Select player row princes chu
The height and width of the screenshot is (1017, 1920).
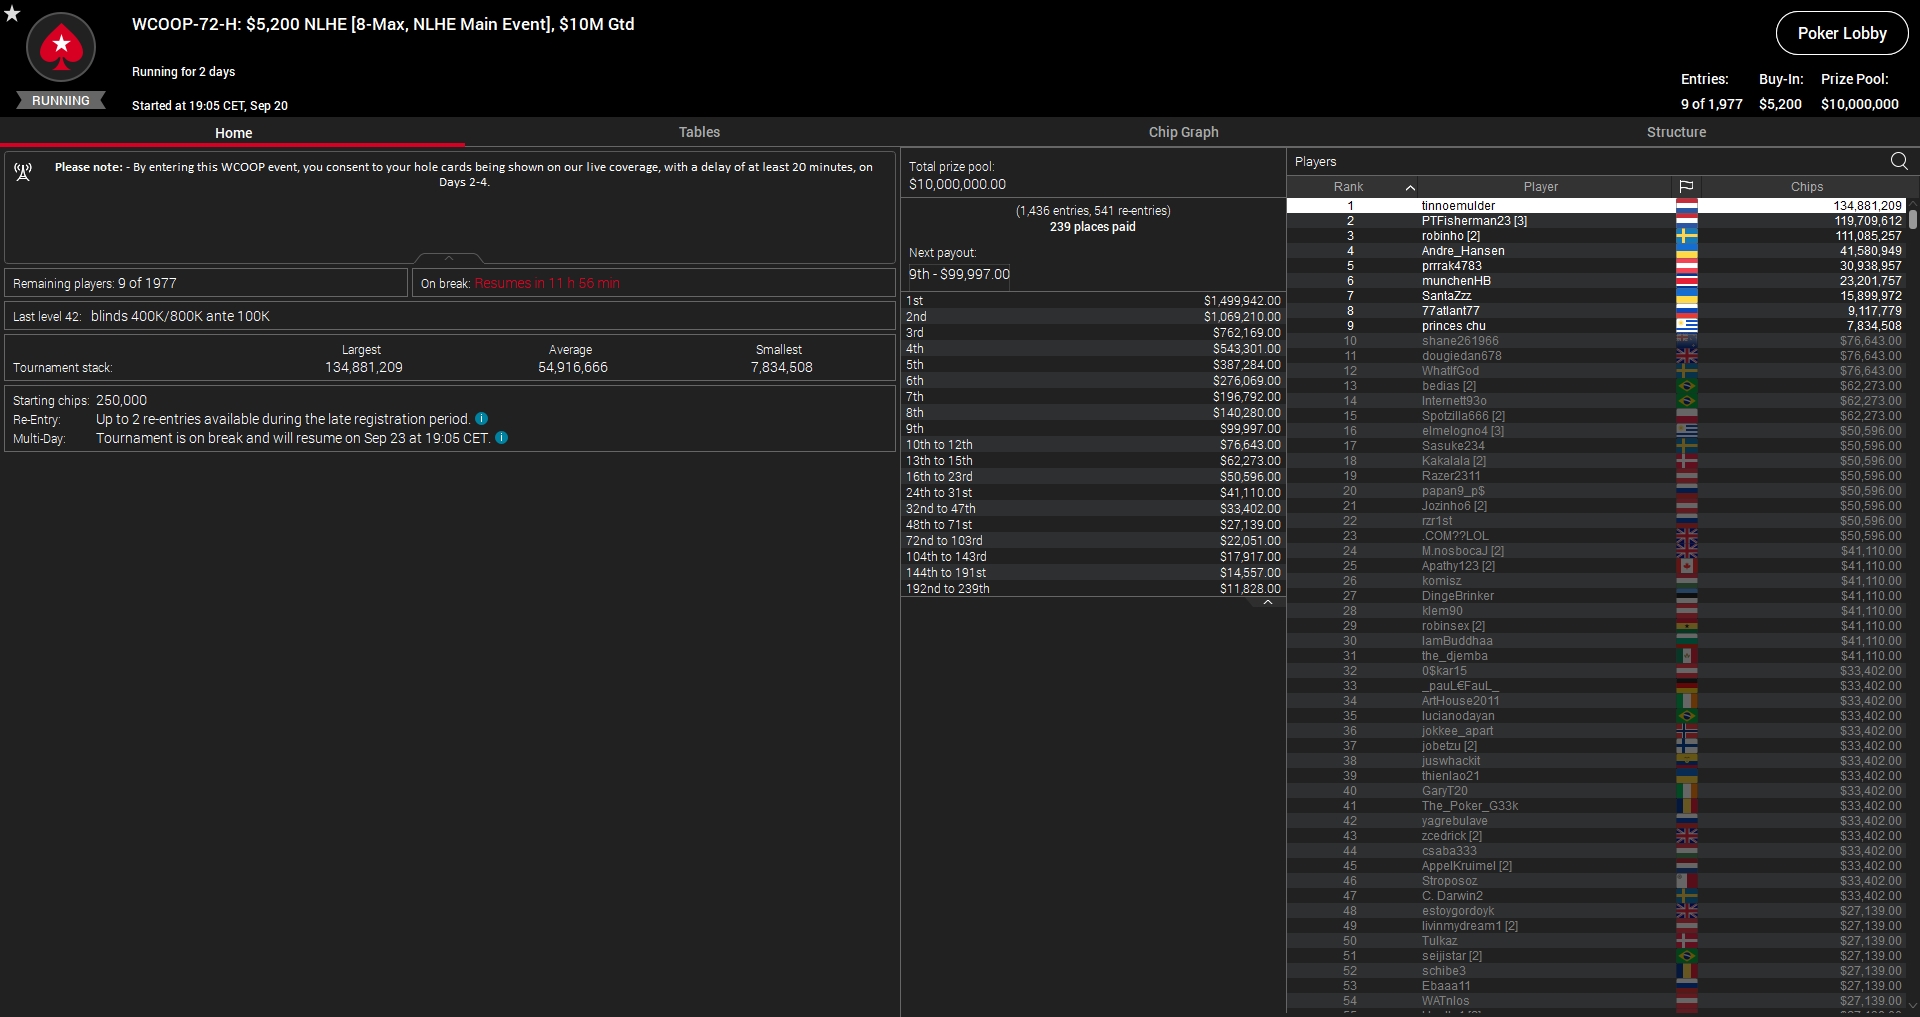(x=1596, y=326)
